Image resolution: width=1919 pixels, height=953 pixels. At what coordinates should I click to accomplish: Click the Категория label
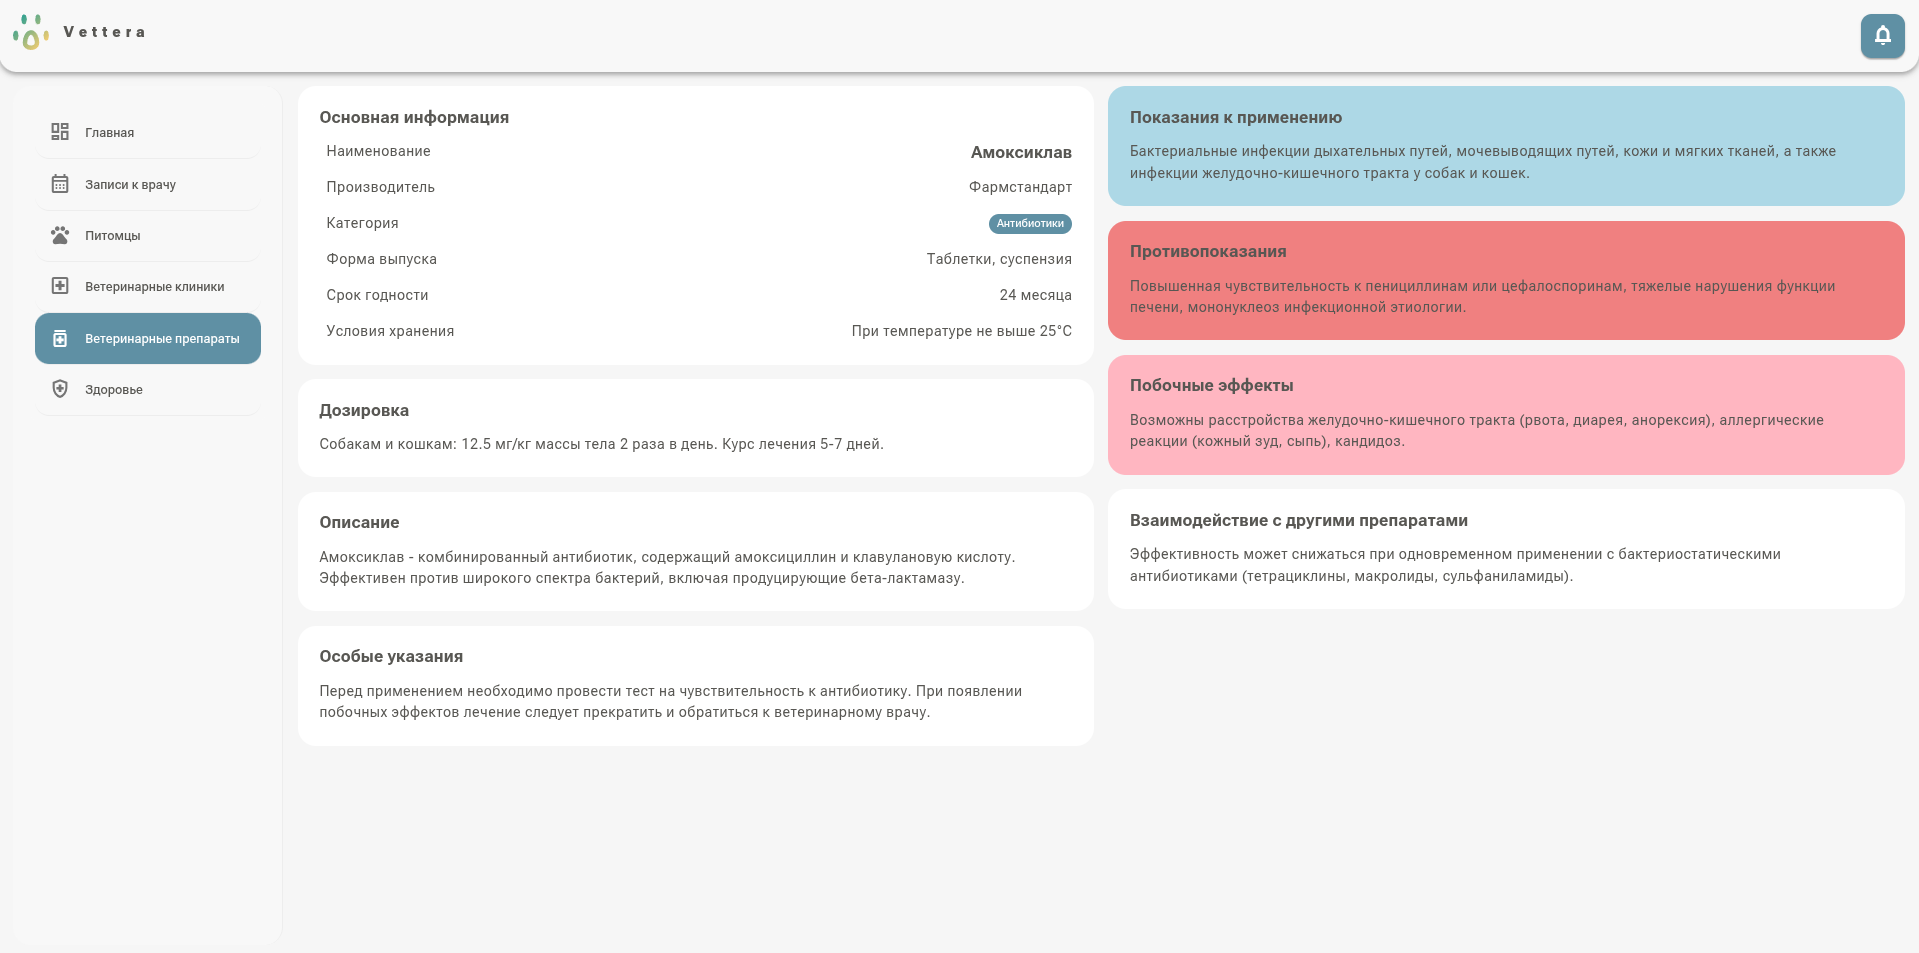(362, 223)
